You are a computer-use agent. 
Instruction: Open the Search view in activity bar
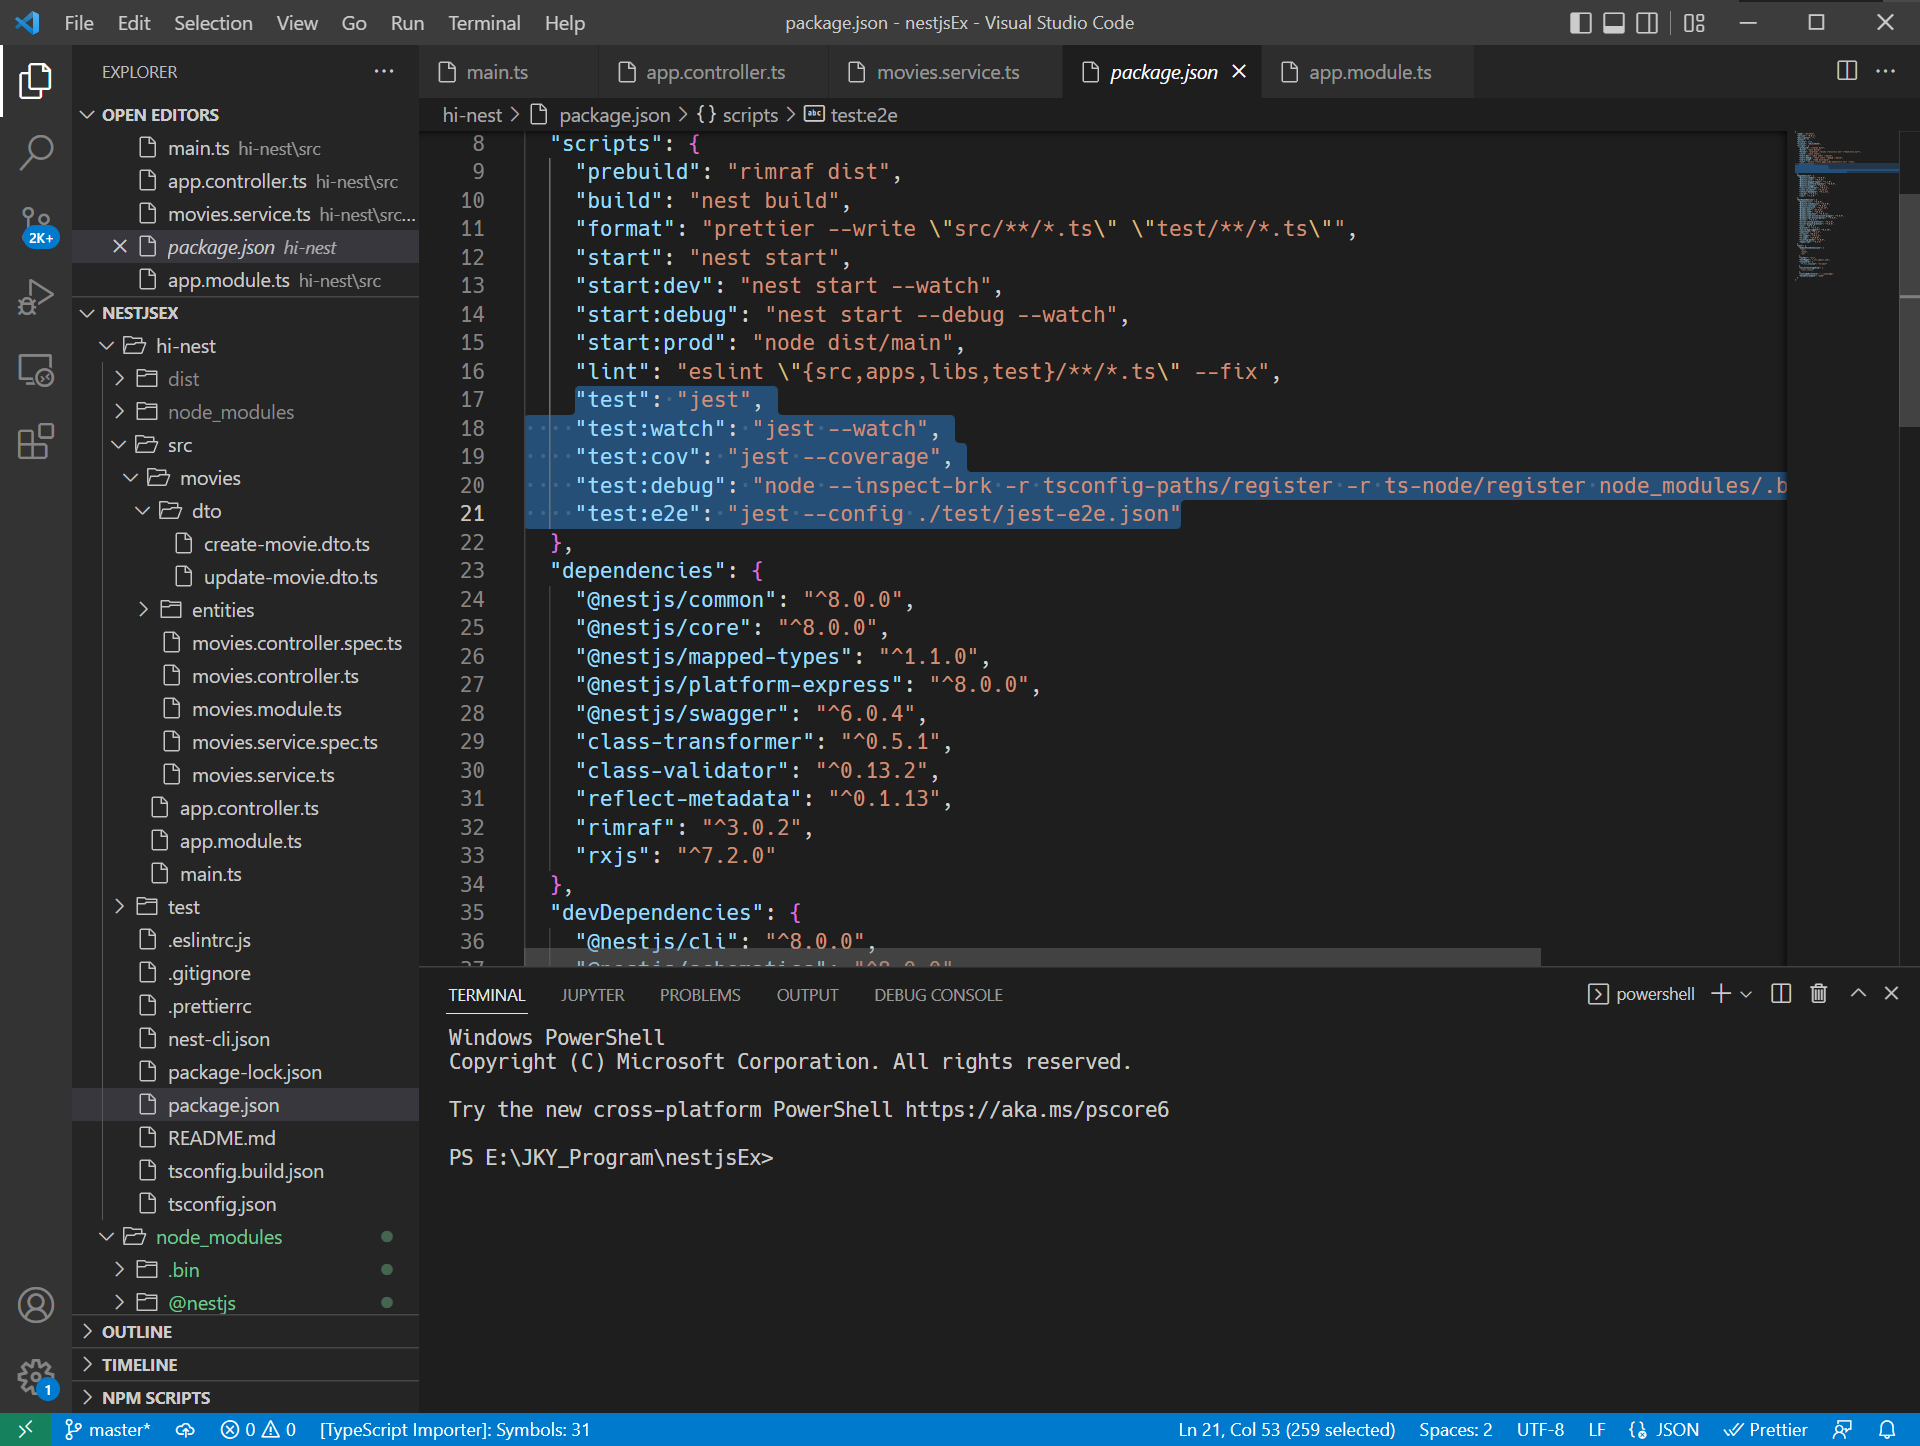tap(36, 153)
